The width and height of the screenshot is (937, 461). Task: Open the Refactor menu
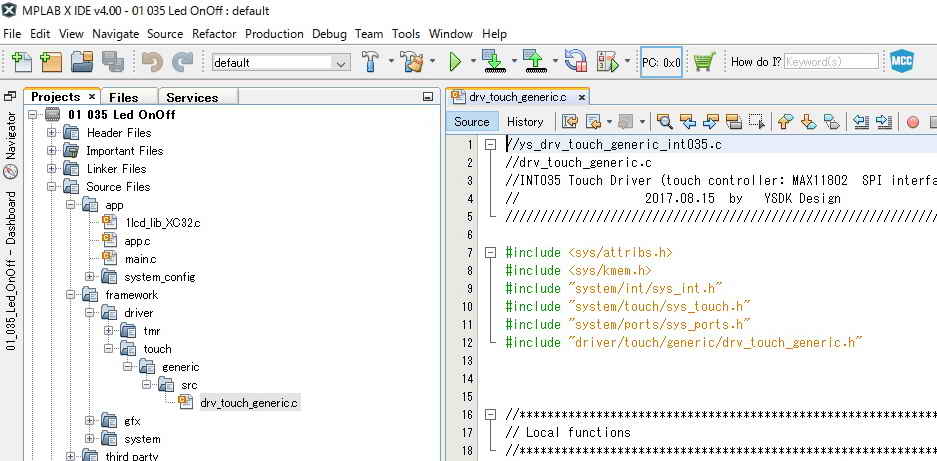214,34
